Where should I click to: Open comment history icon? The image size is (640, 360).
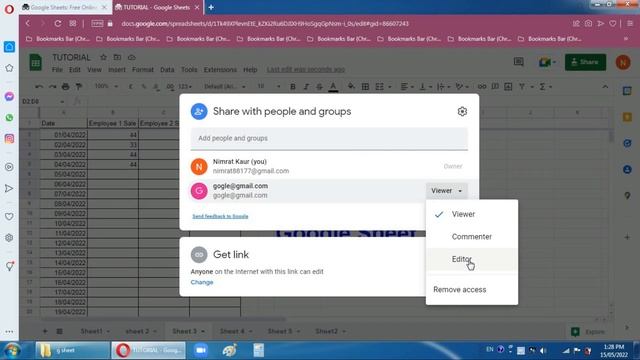click(518, 62)
